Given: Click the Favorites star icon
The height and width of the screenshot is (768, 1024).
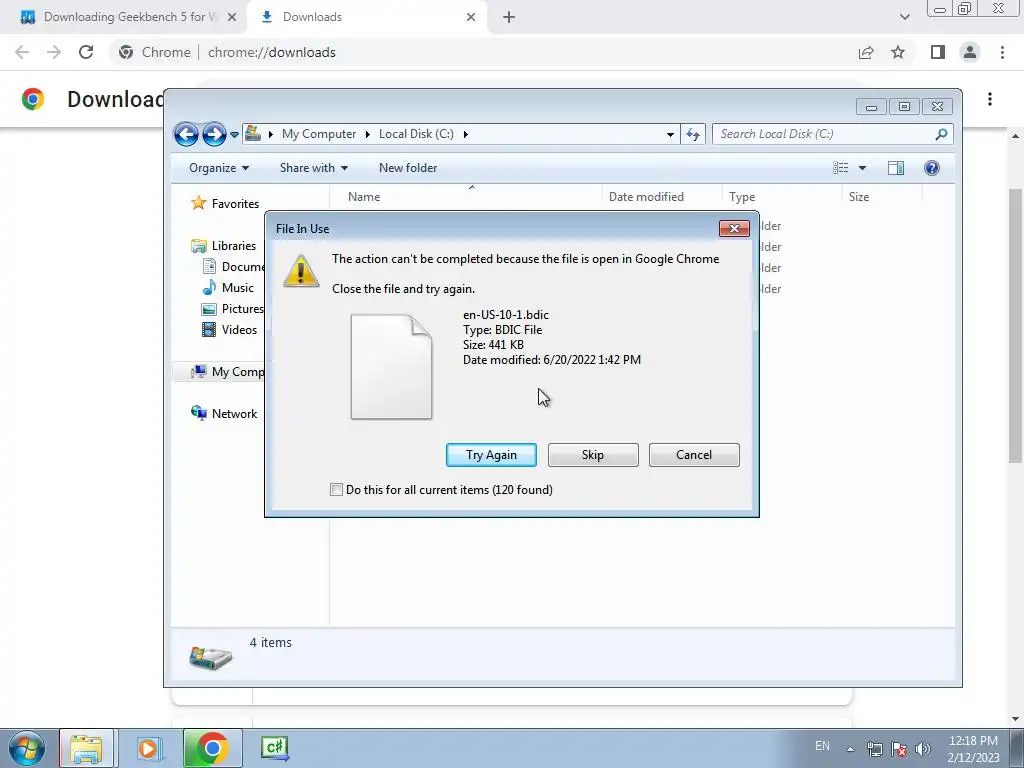Looking at the screenshot, I should [x=199, y=203].
